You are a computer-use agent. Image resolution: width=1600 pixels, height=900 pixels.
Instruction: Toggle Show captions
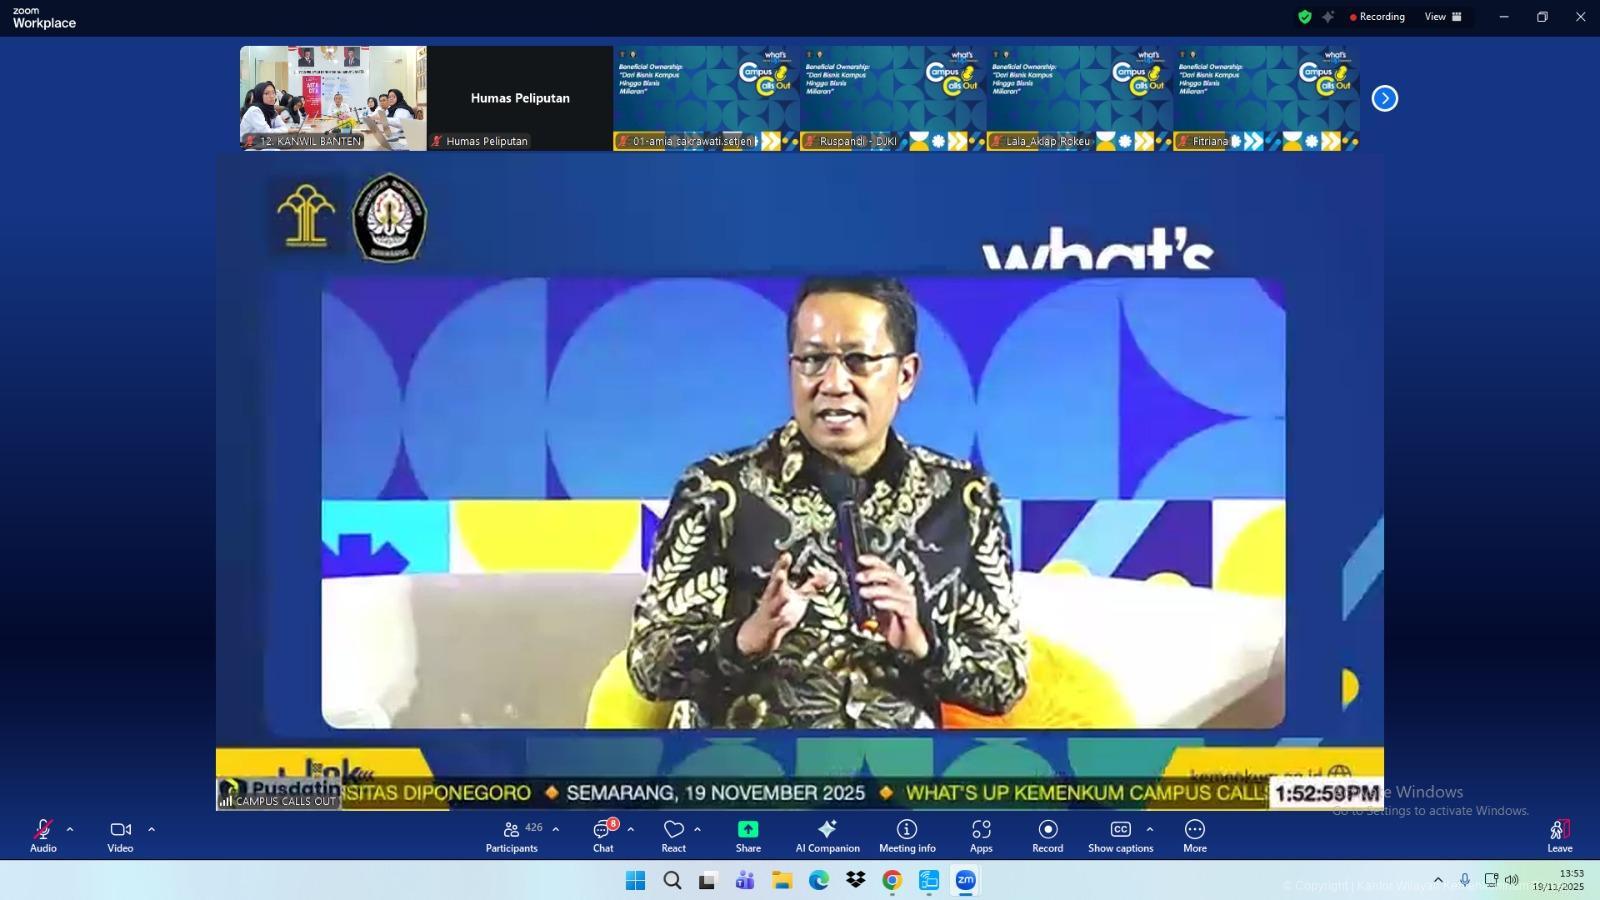1120,836
